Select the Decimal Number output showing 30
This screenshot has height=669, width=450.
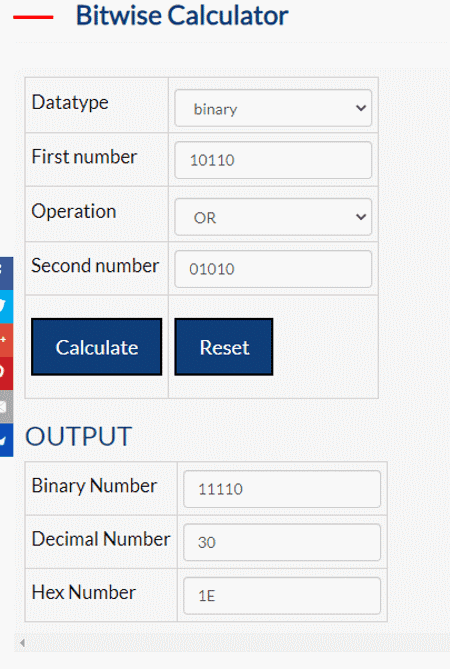(x=282, y=542)
